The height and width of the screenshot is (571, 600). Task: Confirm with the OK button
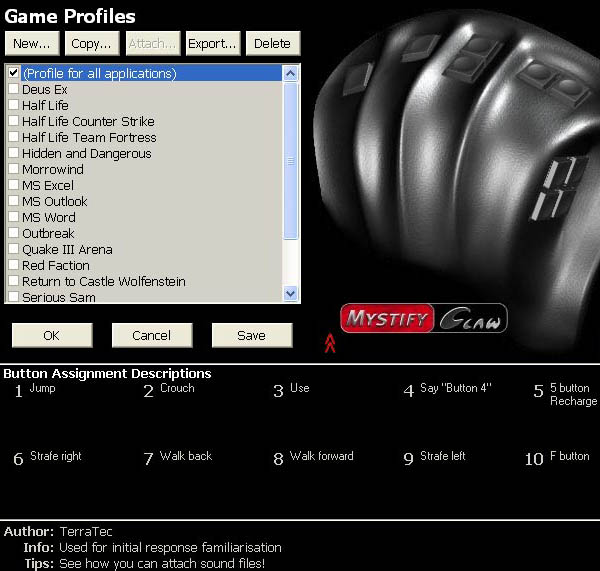coord(52,336)
